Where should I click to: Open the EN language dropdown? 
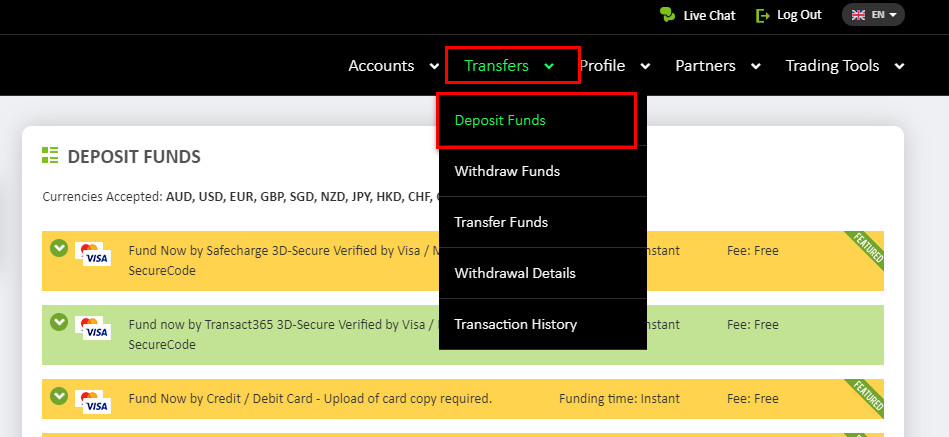click(x=874, y=15)
